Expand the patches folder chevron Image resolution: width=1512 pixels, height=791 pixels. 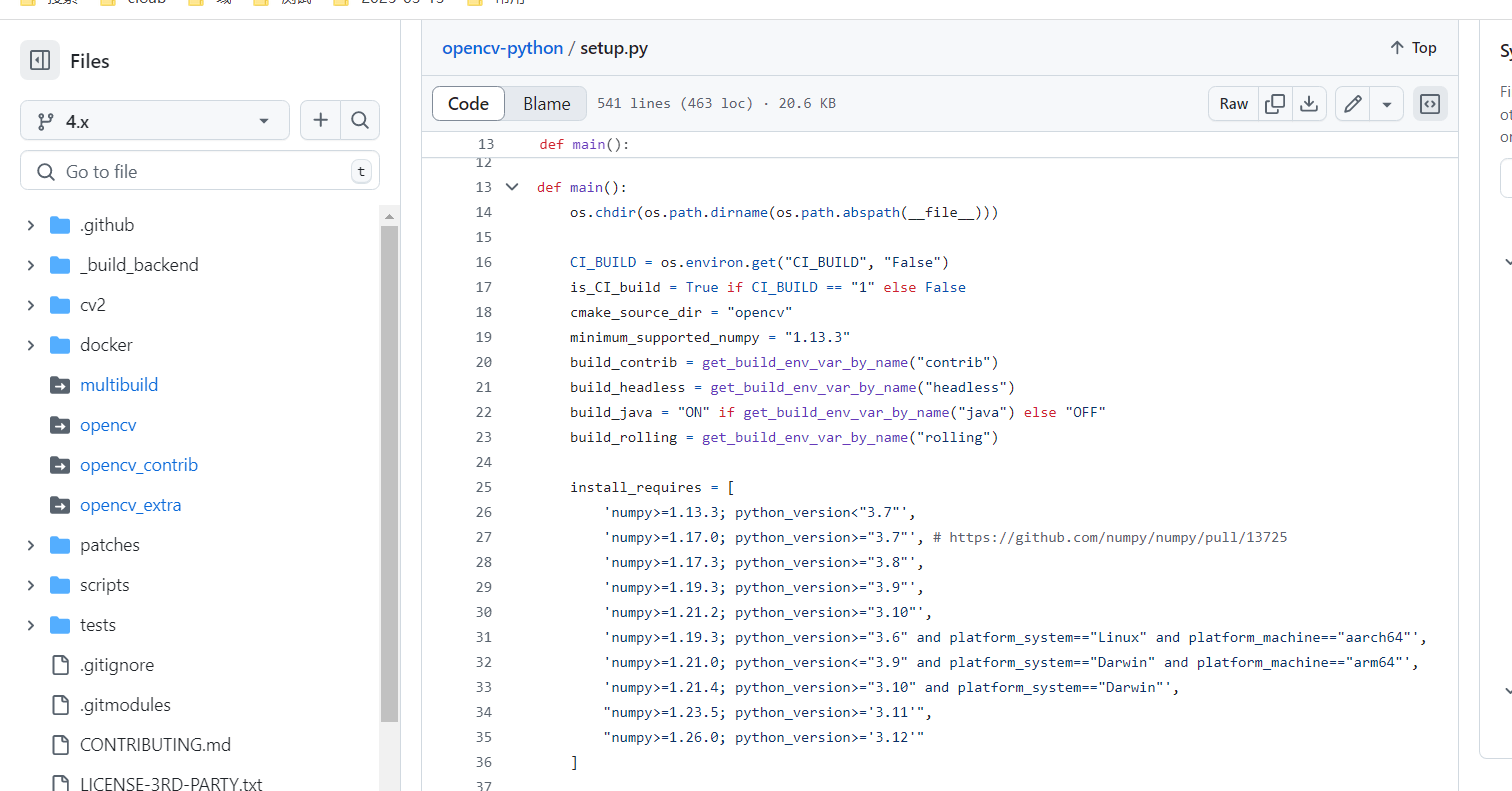(31, 545)
